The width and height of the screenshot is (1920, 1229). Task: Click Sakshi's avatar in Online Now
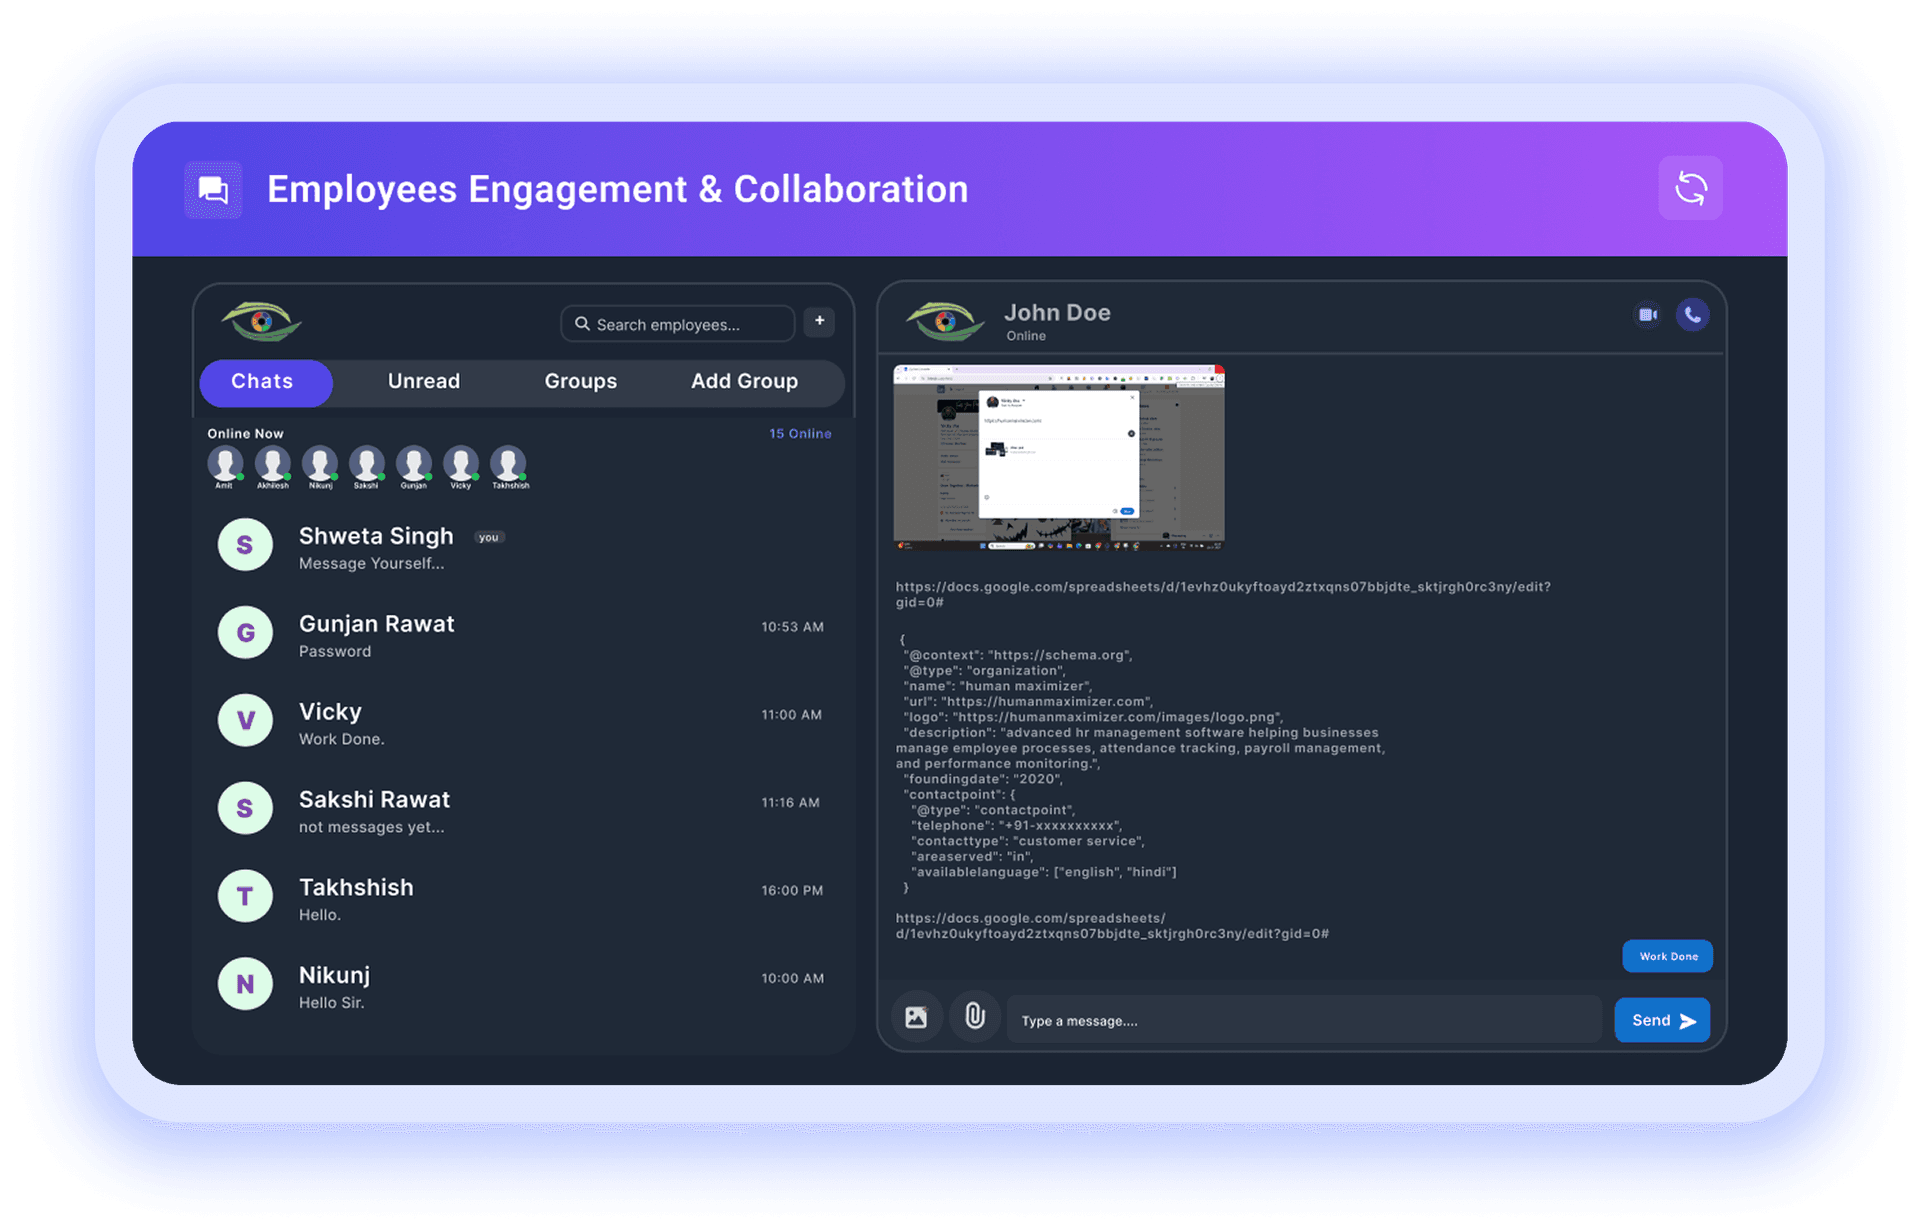pos(367,464)
